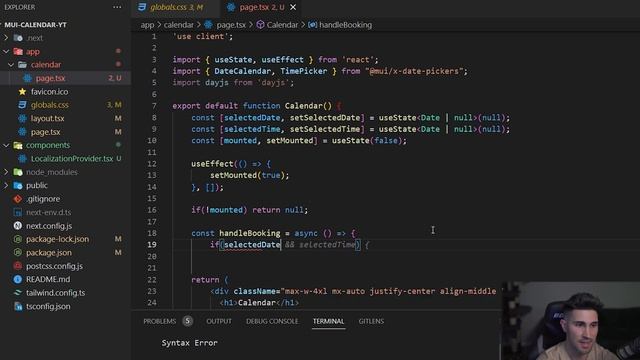Click line number 19 in the gutter
Image resolution: width=640 pixels, height=360 pixels.
pyautogui.click(x=152, y=244)
